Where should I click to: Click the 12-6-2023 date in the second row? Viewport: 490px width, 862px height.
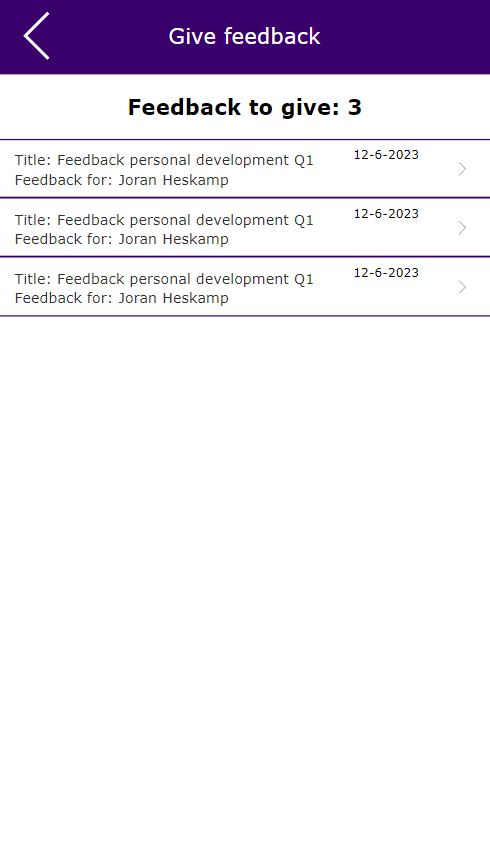pyautogui.click(x=386, y=214)
